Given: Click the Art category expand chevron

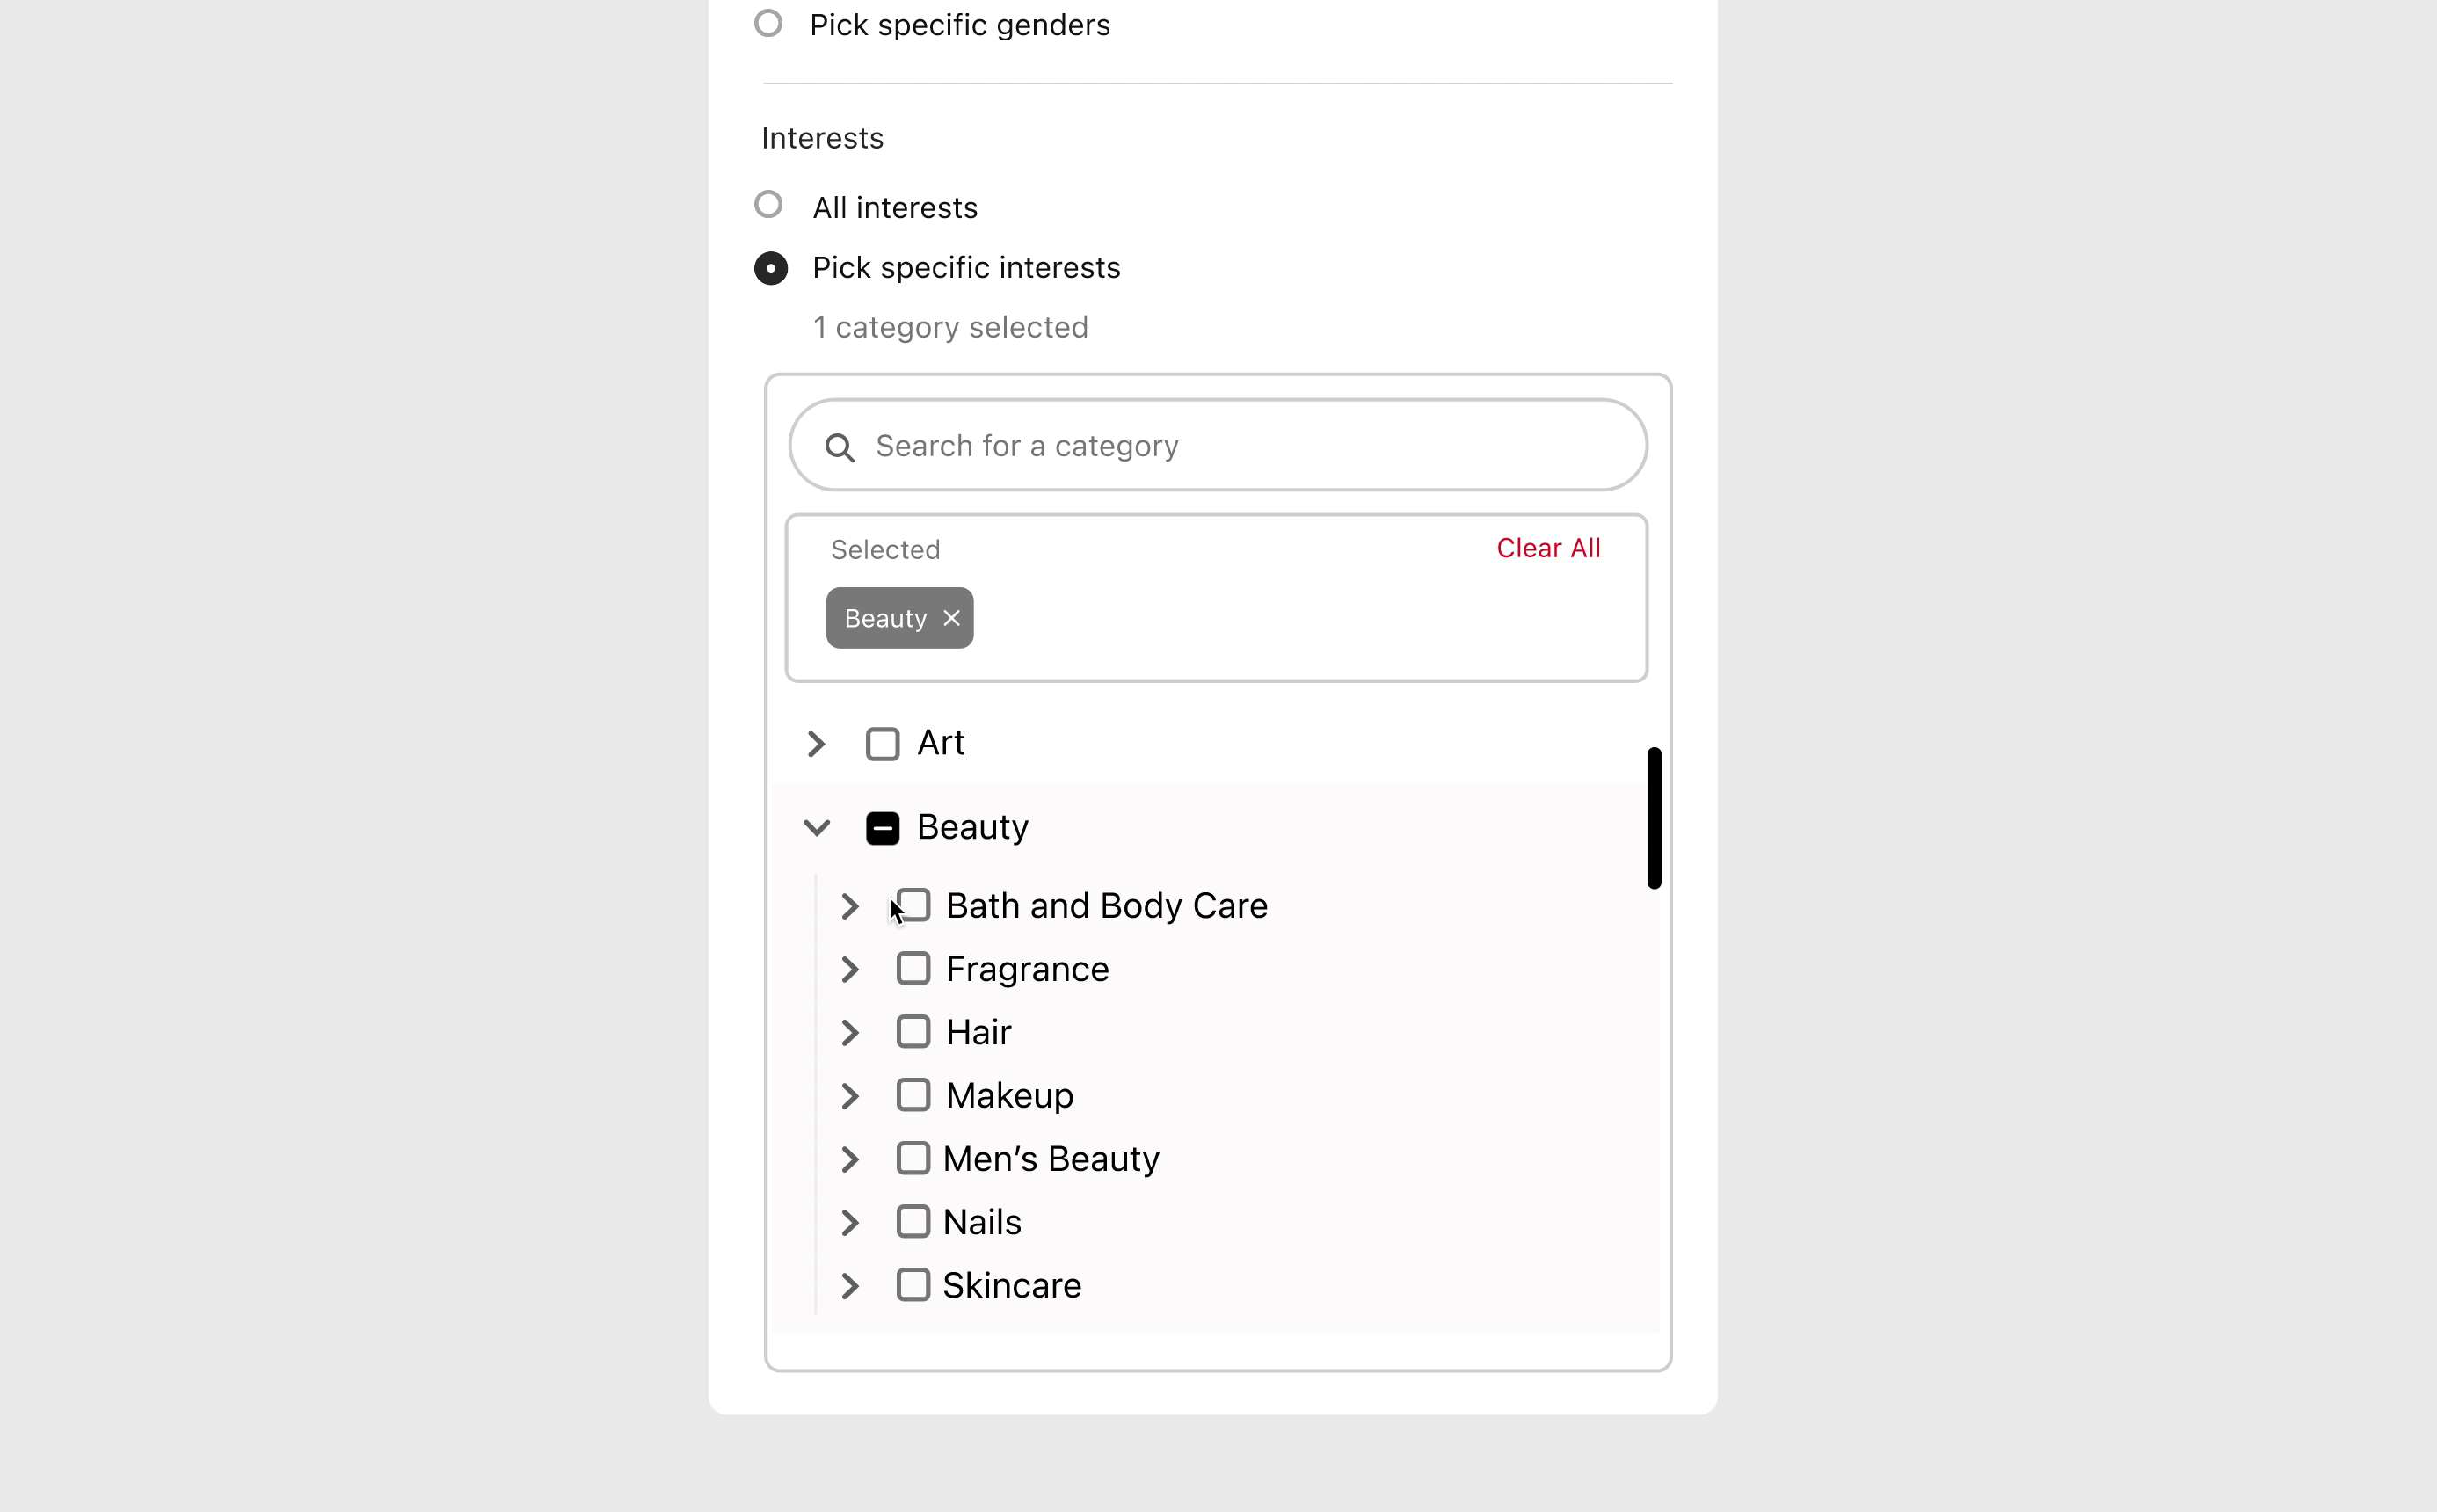Looking at the screenshot, I should tap(815, 744).
